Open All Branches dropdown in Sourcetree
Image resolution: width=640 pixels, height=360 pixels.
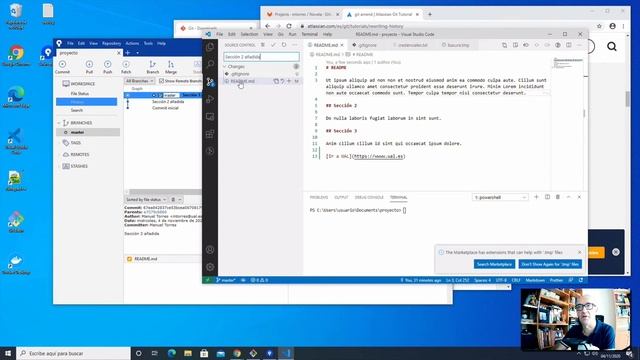[x=140, y=81]
